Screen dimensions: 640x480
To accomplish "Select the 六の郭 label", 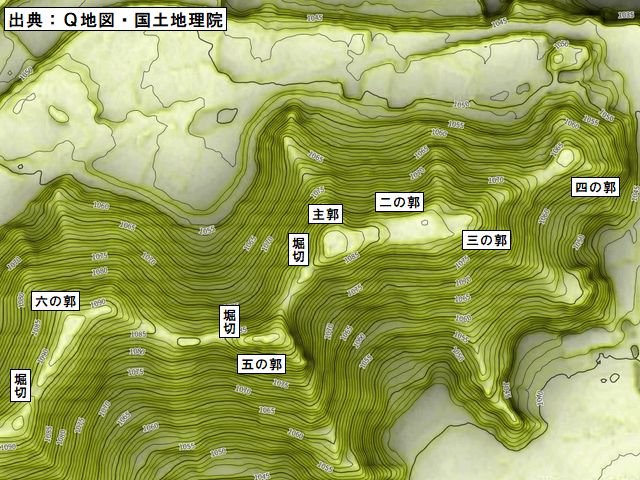I will pyautogui.click(x=56, y=301).
